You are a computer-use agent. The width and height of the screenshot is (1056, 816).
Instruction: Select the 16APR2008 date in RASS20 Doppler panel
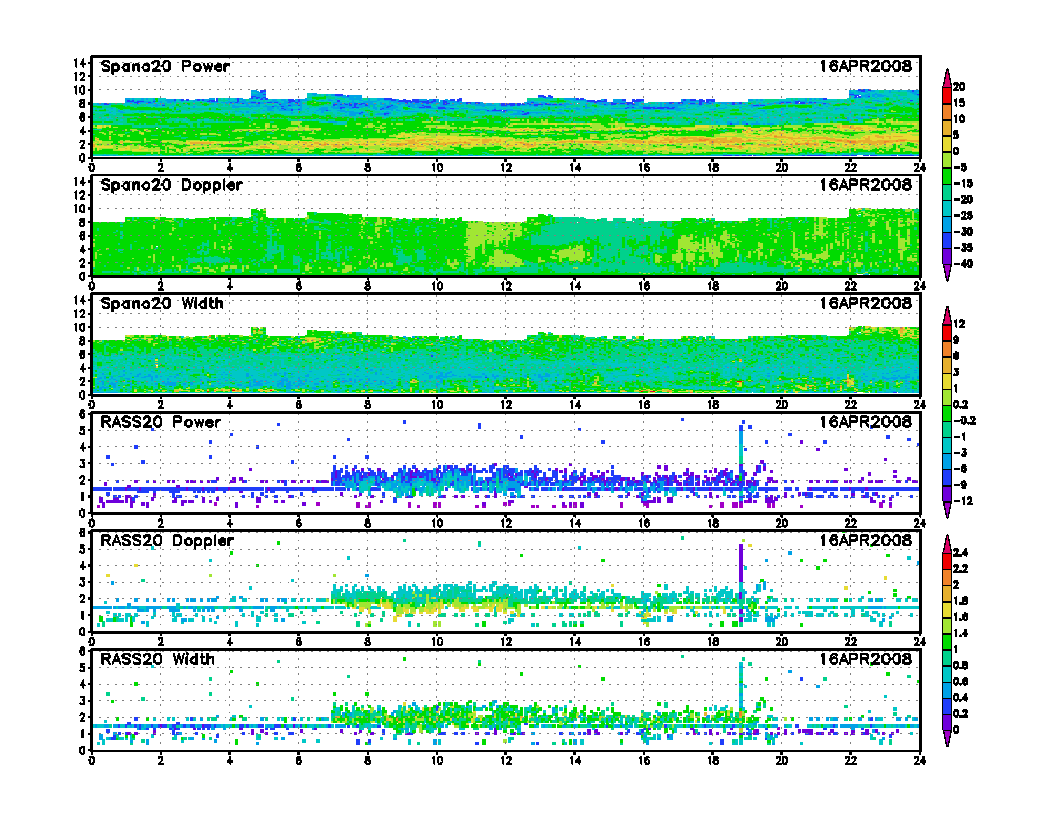coord(865,541)
